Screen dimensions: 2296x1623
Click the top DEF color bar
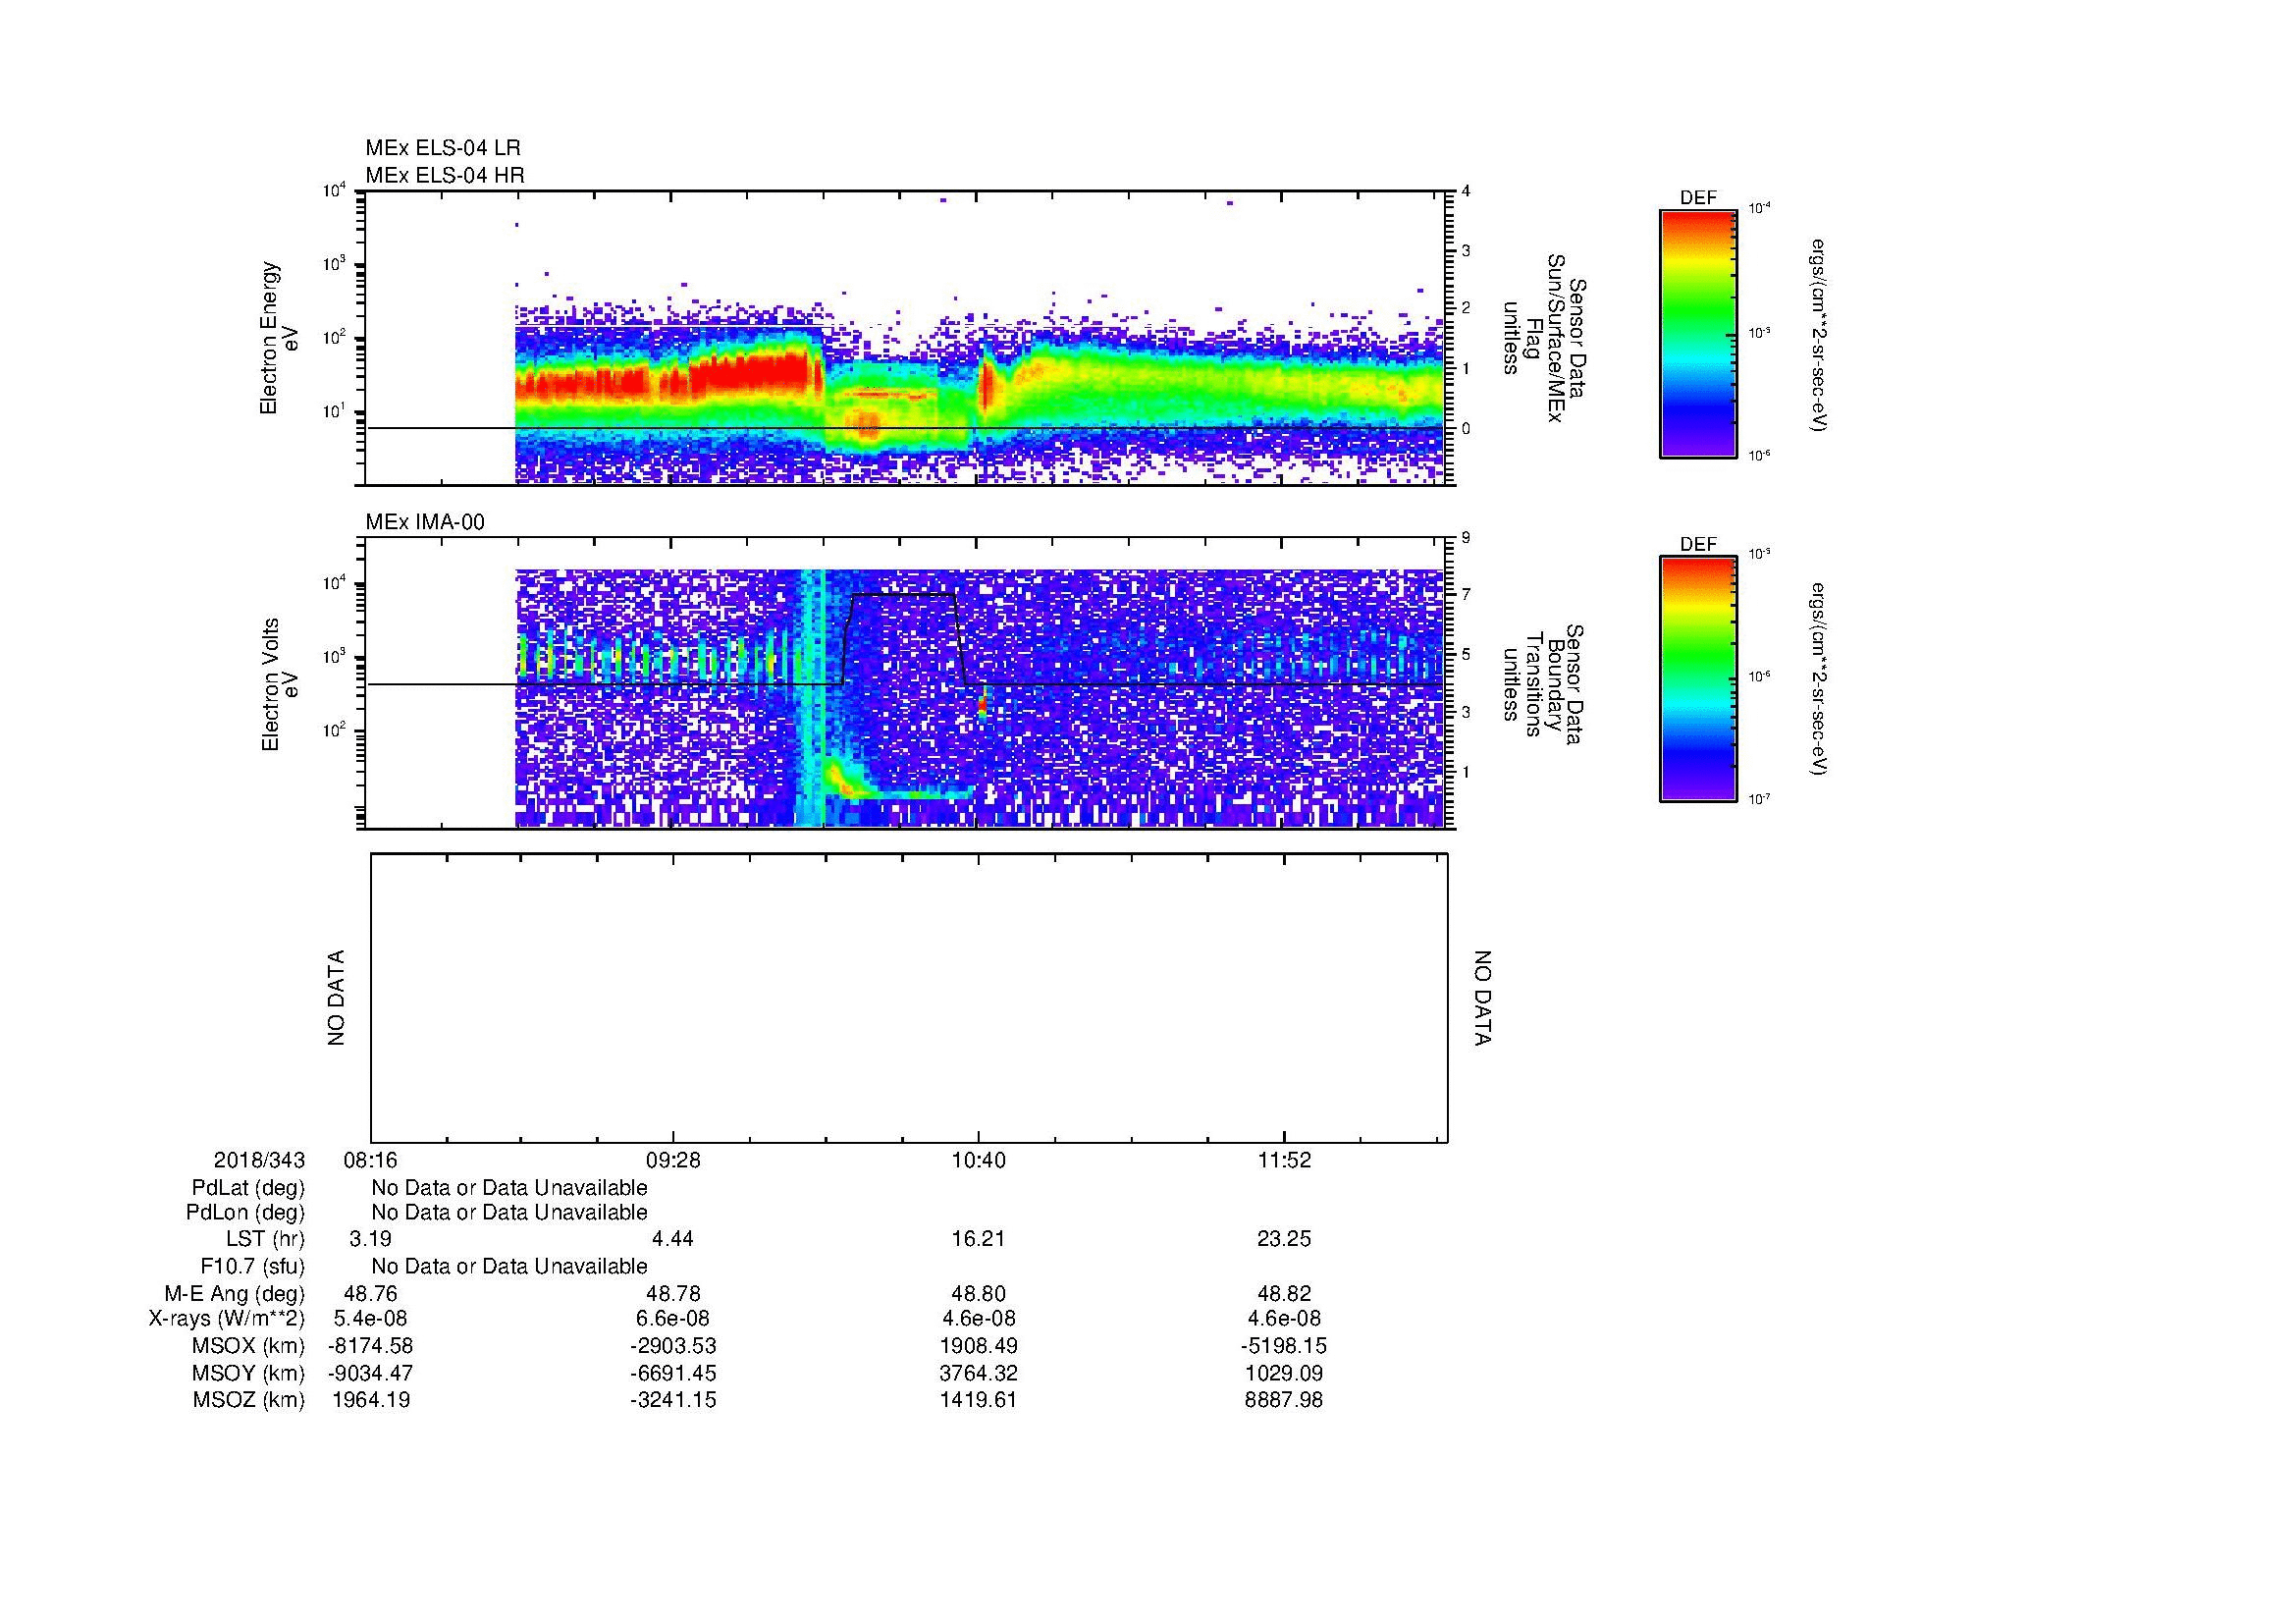pyautogui.click(x=1698, y=333)
